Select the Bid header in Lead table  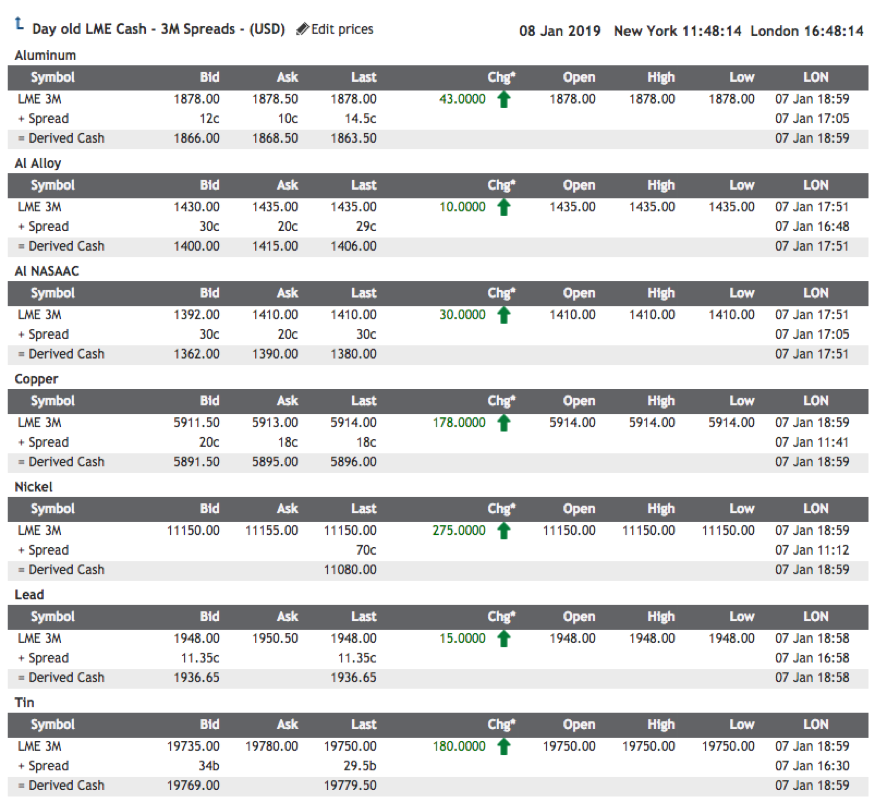[209, 617]
